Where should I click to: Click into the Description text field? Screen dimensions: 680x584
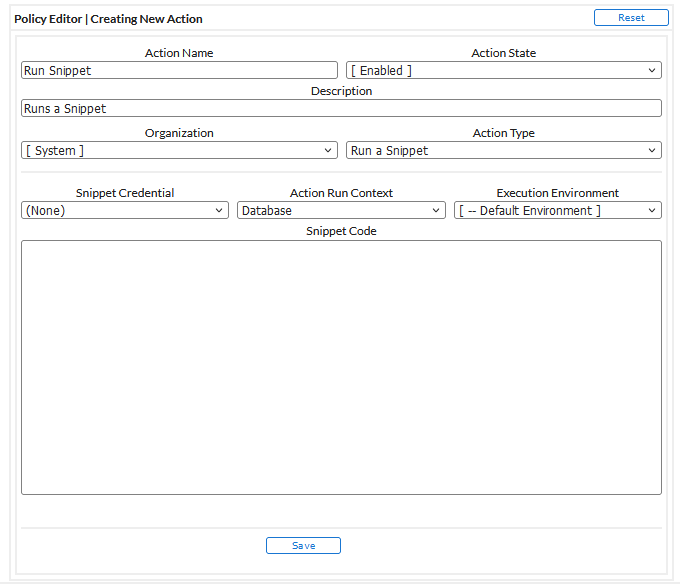point(341,108)
